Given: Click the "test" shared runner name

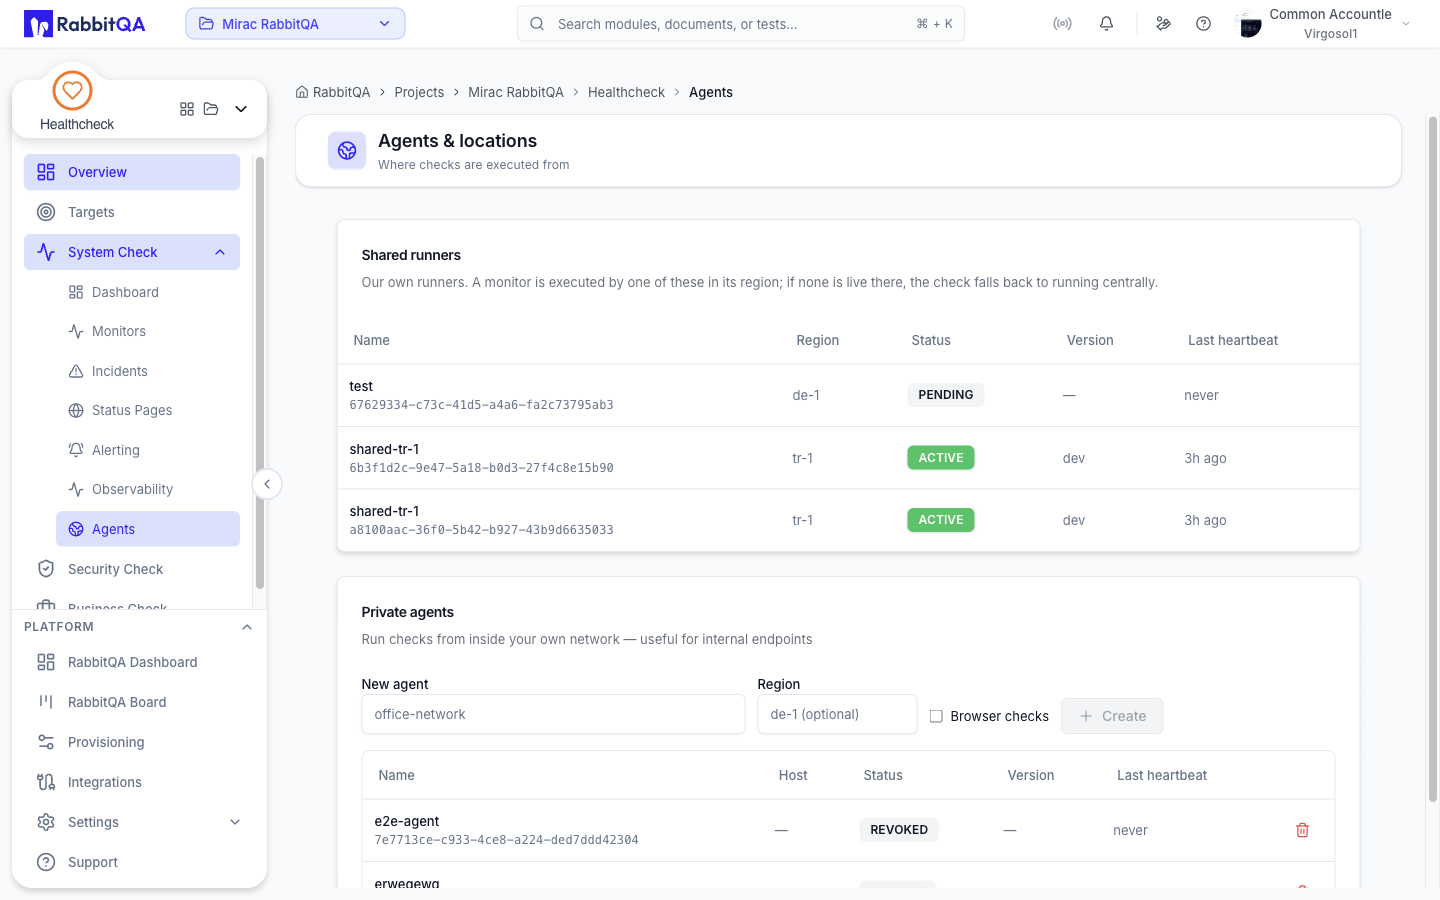Looking at the screenshot, I should point(361,386).
